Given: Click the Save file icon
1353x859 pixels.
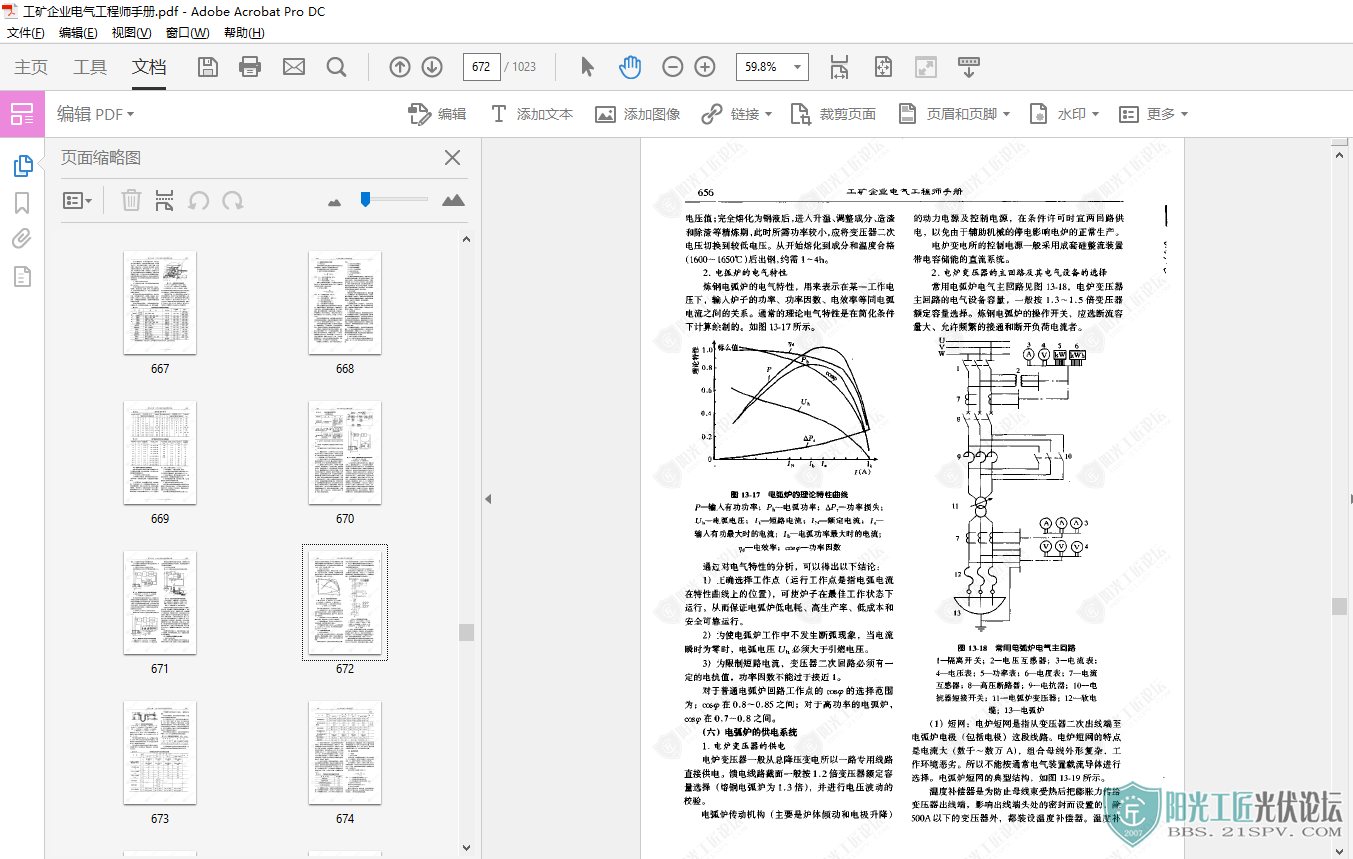Looking at the screenshot, I should click(208, 67).
